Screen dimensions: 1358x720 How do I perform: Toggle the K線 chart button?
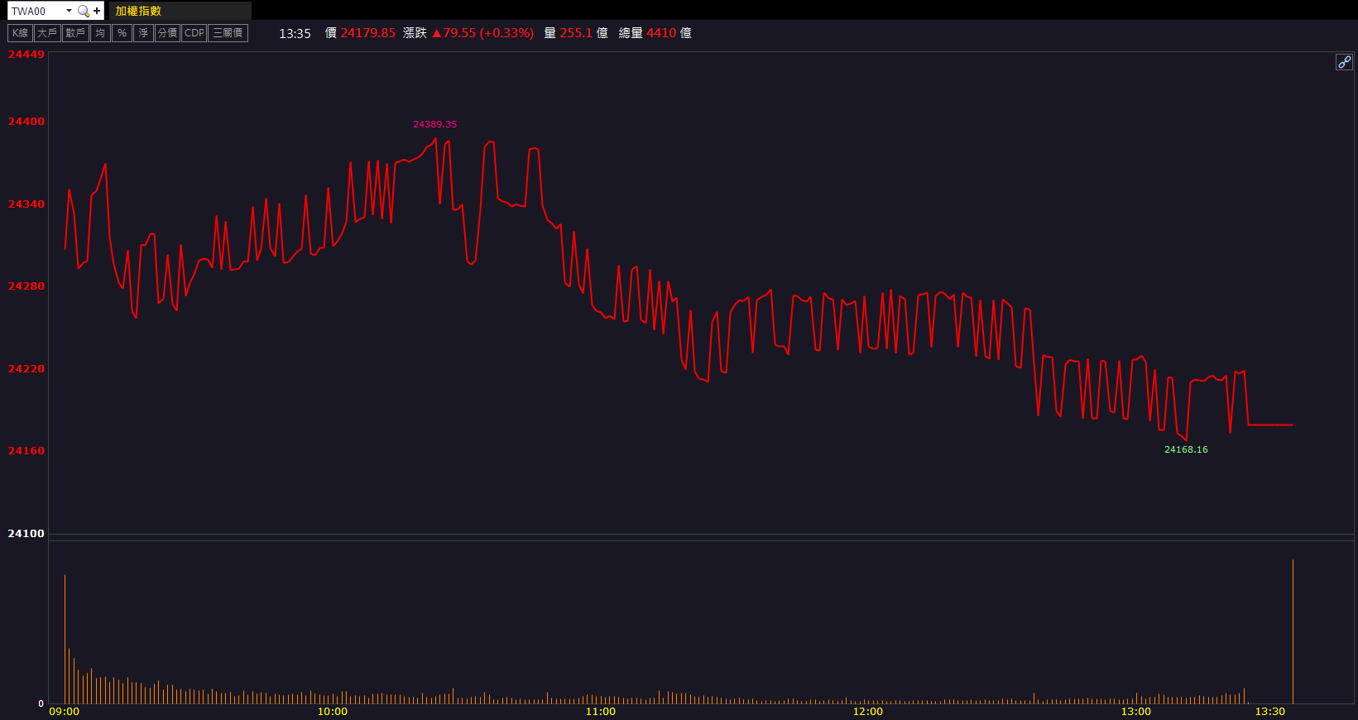[20, 33]
